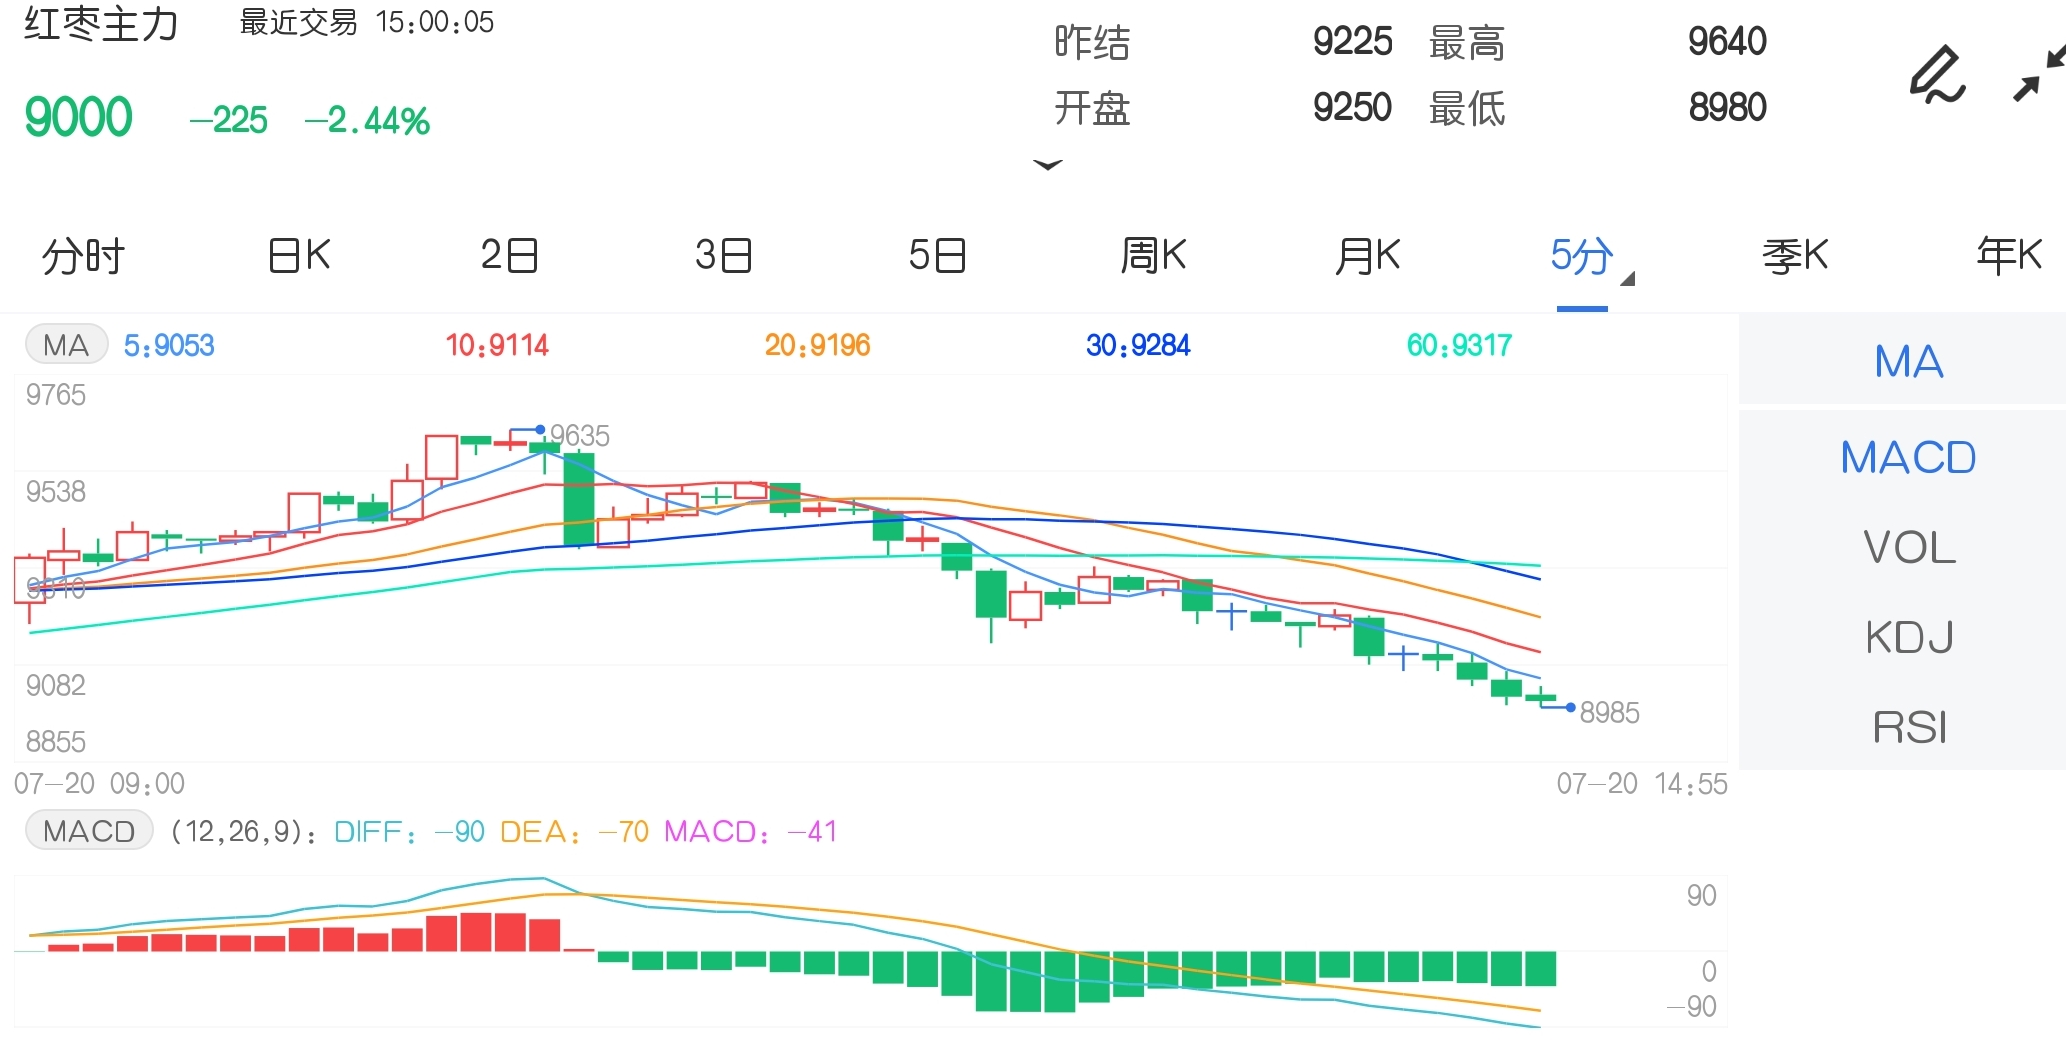Click the last green MACD histogram bar
The width and height of the screenshot is (2066, 1043).
[1540, 968]
